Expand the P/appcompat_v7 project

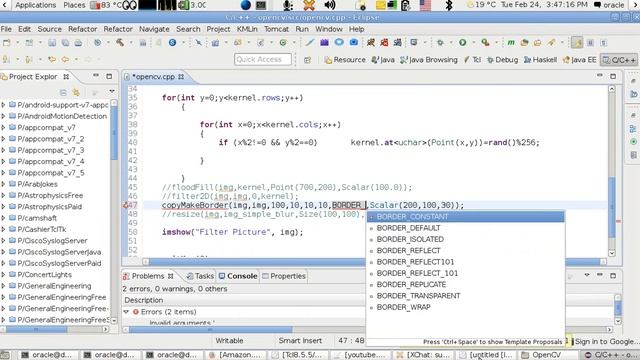(x=3, y=127)
